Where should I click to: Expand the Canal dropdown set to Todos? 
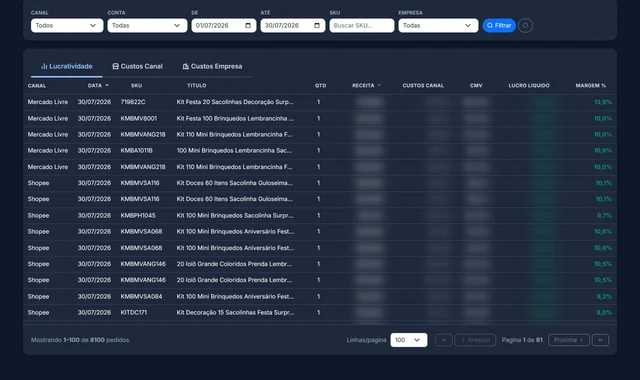(67, 25)
